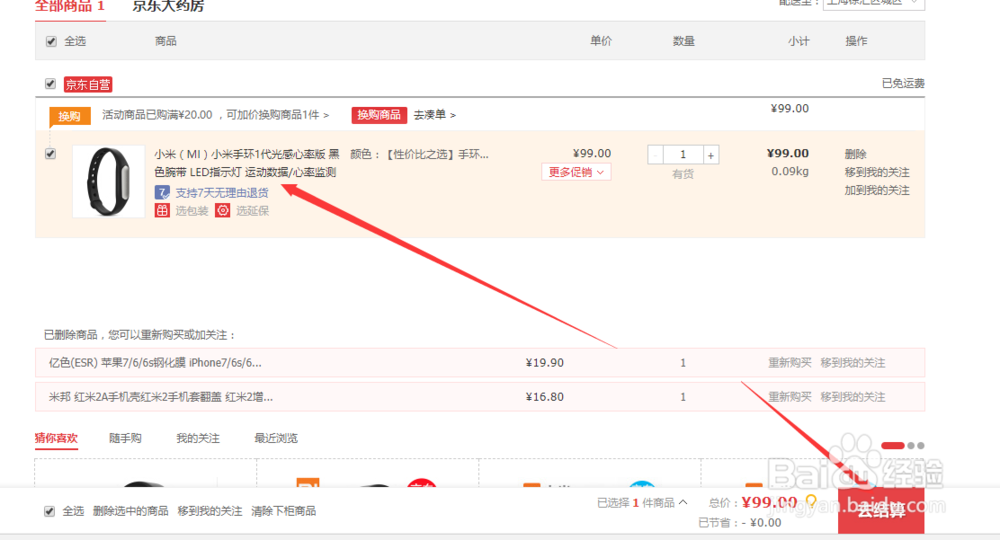Click the orange 换购 tag
The height and width of the screenshot is (540, 1000).
point(70,116)
